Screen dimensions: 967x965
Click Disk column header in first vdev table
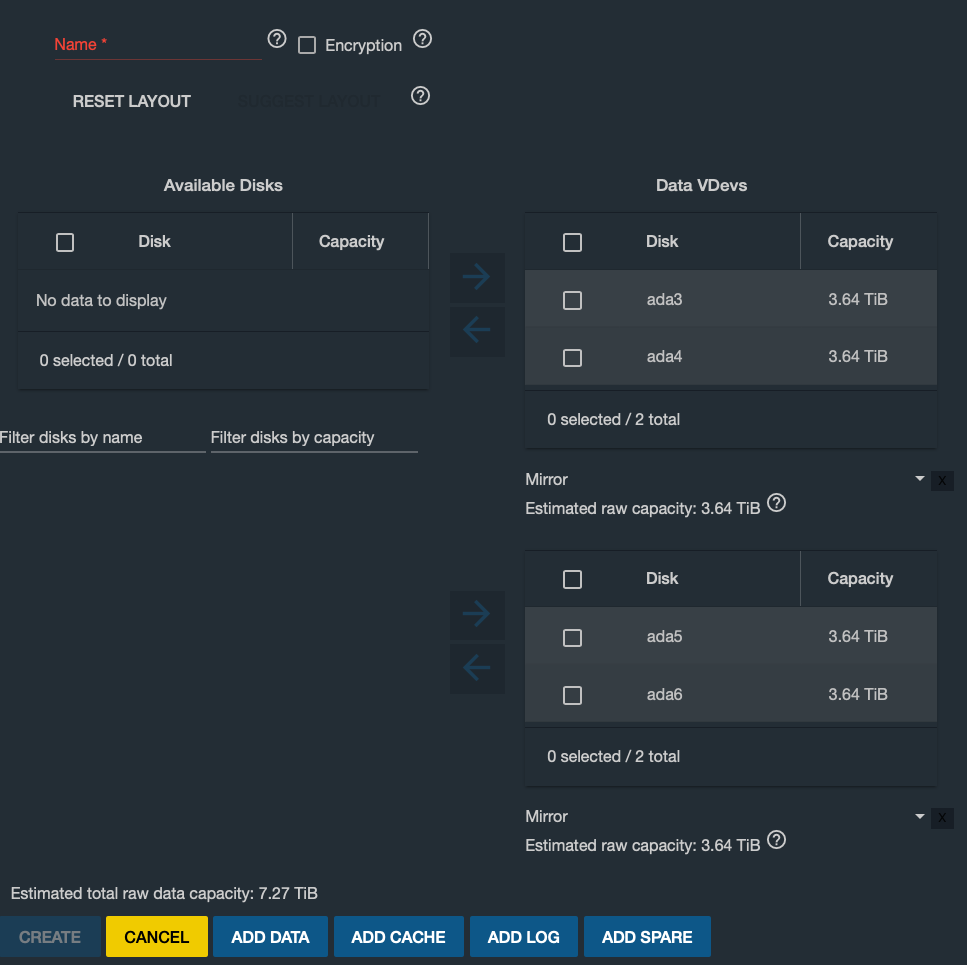point(662,241)
